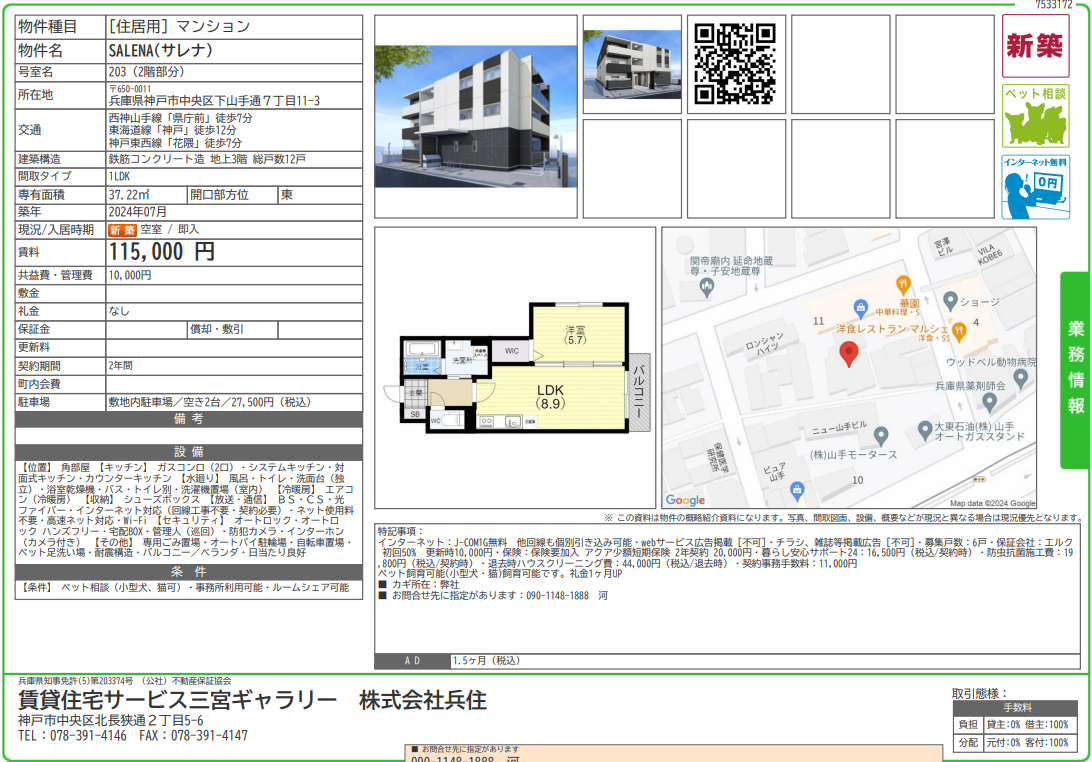This screenshot has height=762, width=1092.
Task: Click the AD value 1.5ヶ月(税込)
Action: tap(486, 660)
